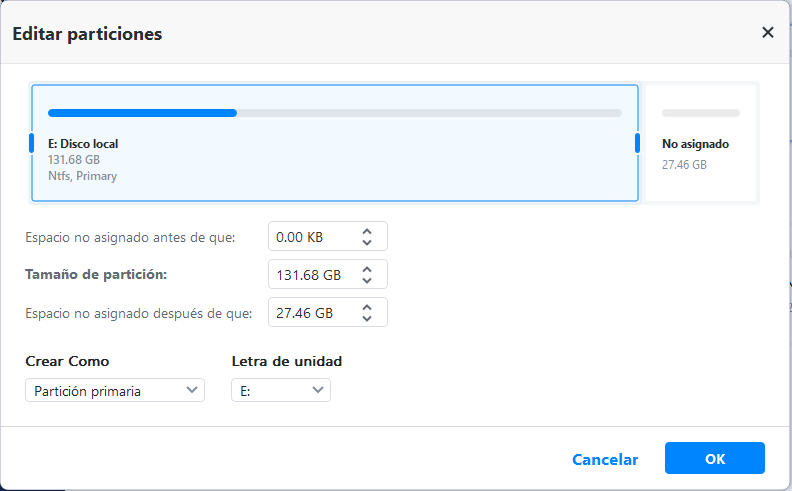Viewport: 792px width, 491px height.
Task: Increase Tamaño de partición value
Action: pos(367,269)
